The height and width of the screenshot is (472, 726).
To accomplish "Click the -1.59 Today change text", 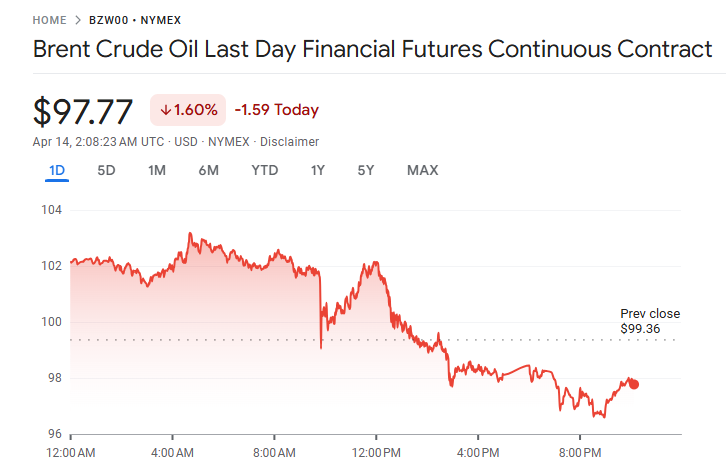I will pos(277,110).
